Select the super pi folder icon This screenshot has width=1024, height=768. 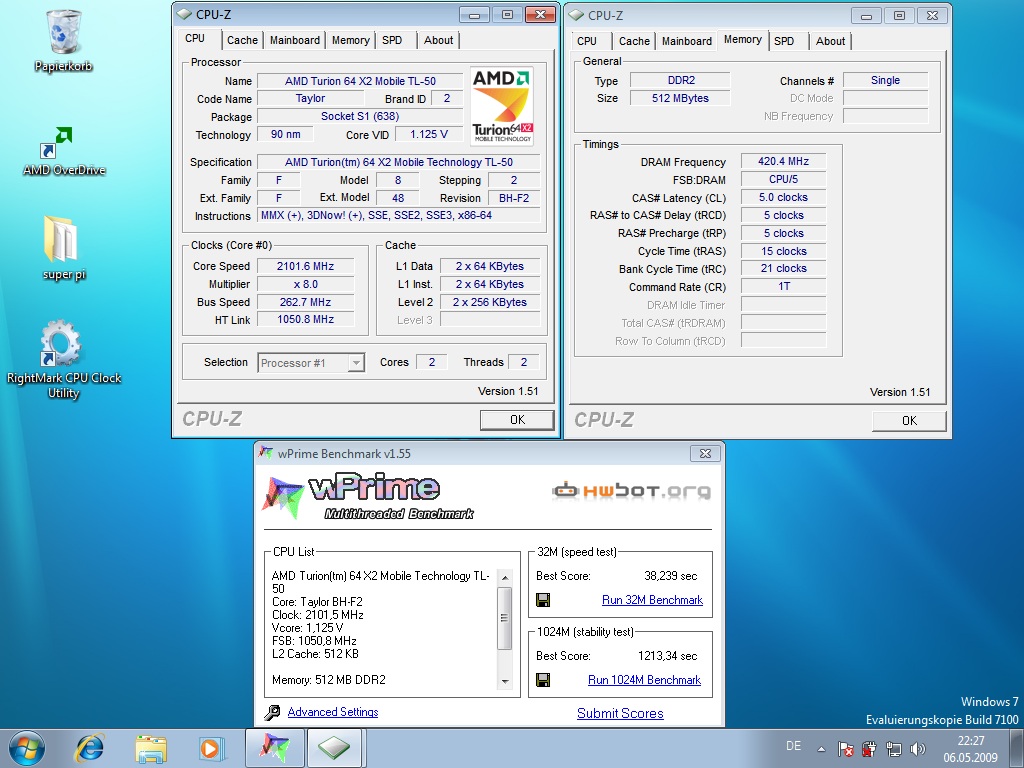(63, 248)
